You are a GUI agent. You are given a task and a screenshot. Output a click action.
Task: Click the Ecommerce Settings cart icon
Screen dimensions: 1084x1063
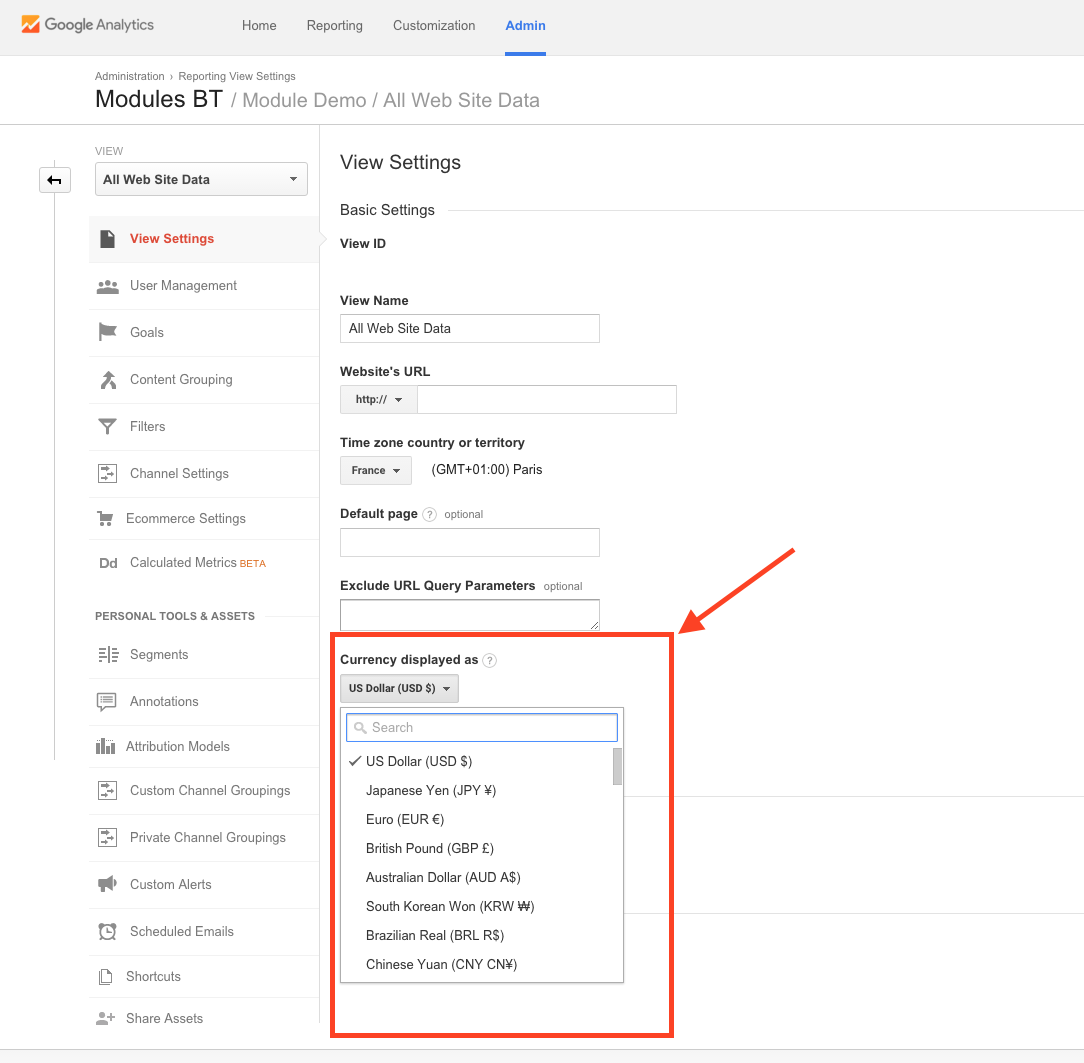click(105, 518)
